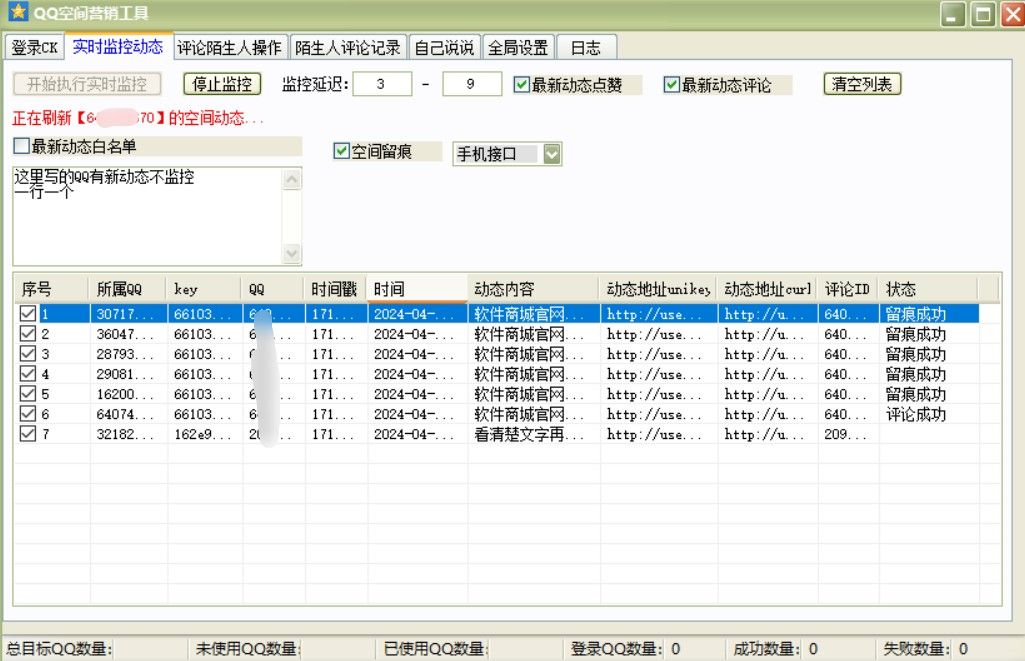Sort by the 时间 column header
The image size is (1025, 661).
(416, 288)
